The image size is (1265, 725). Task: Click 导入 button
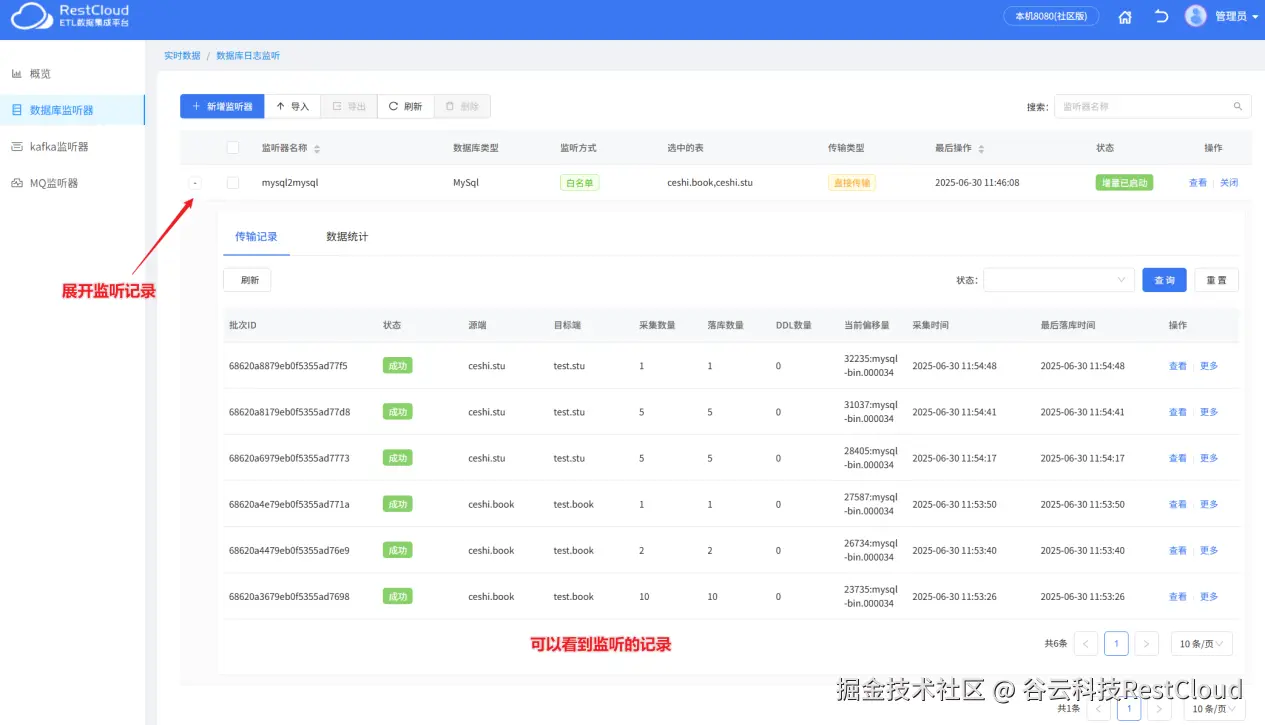(293, 106)
